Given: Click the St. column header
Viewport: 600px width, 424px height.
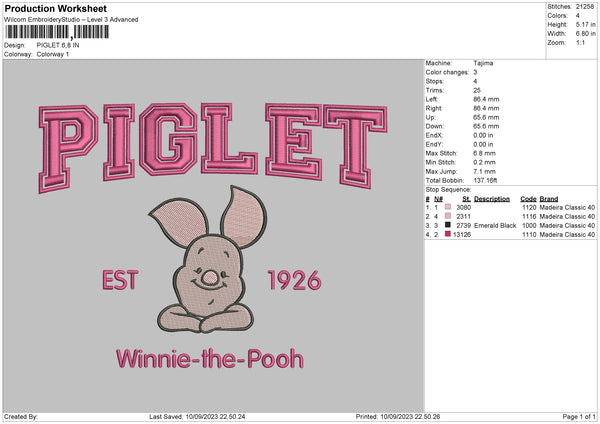Looking at the screenshot, I should tap(466, 198).
